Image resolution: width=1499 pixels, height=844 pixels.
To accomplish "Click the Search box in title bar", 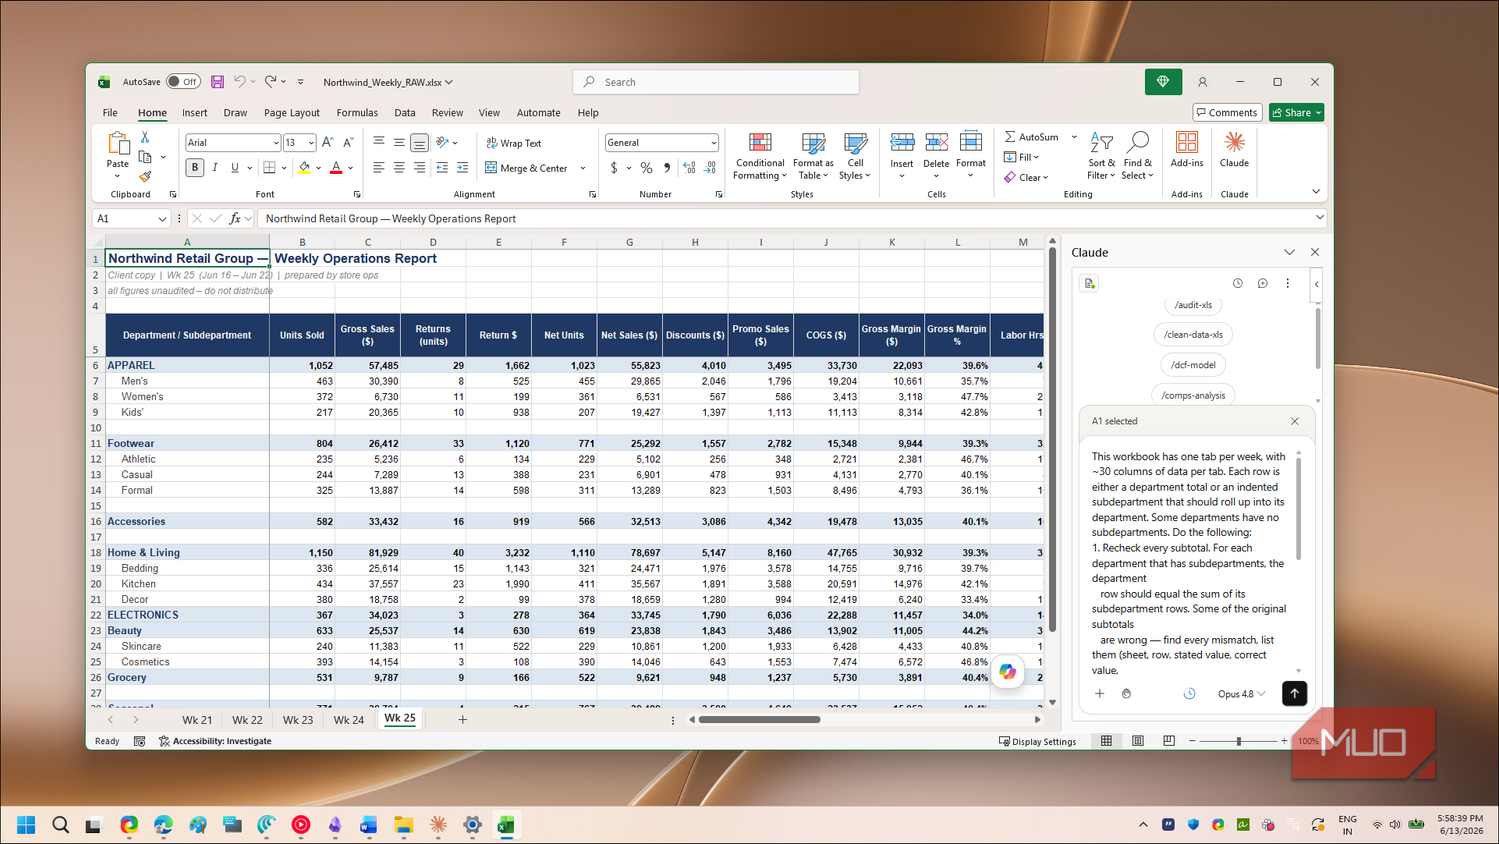I will click(x=716, y=82).
